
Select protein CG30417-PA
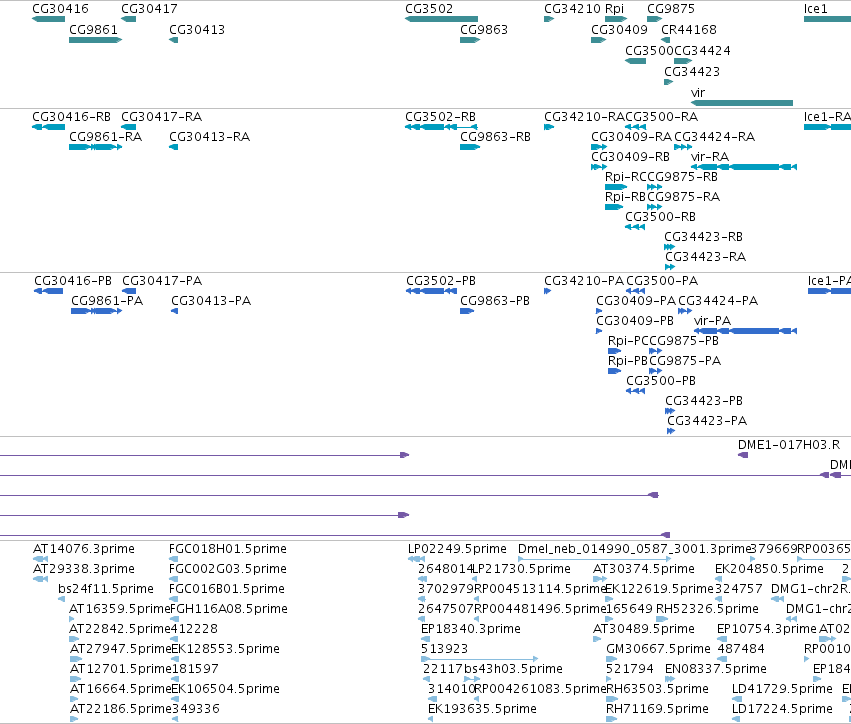click(x=162, y=281)
